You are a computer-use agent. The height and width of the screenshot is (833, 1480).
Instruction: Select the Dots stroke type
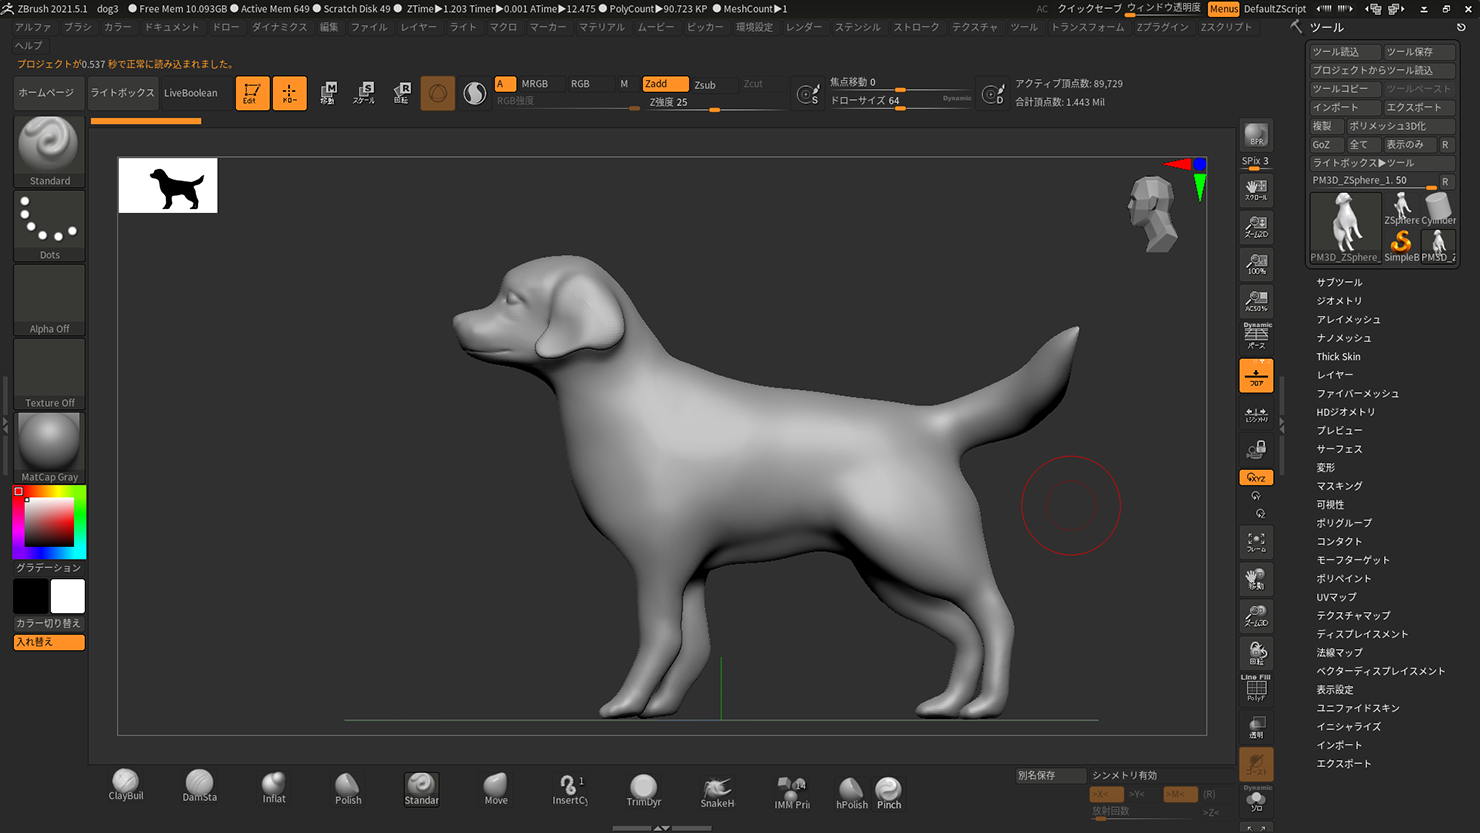[x=49, y=225]
